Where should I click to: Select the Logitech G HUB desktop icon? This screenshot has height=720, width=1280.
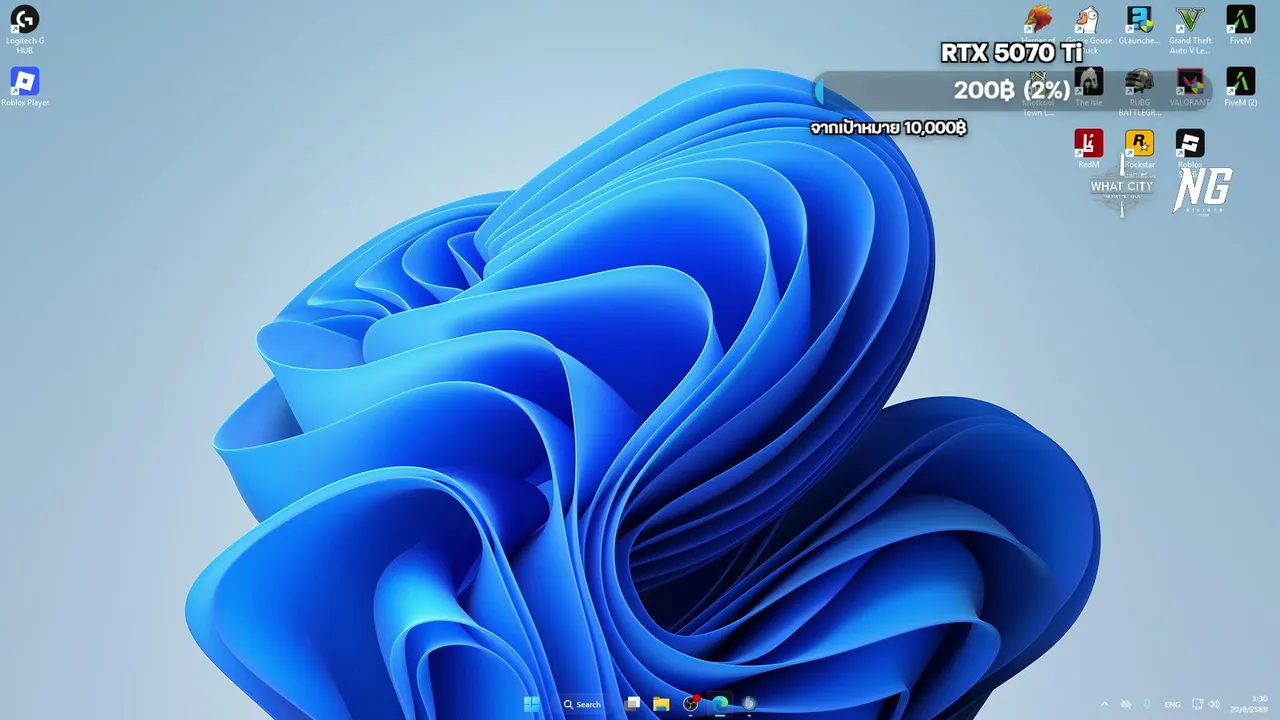(25, 30)
